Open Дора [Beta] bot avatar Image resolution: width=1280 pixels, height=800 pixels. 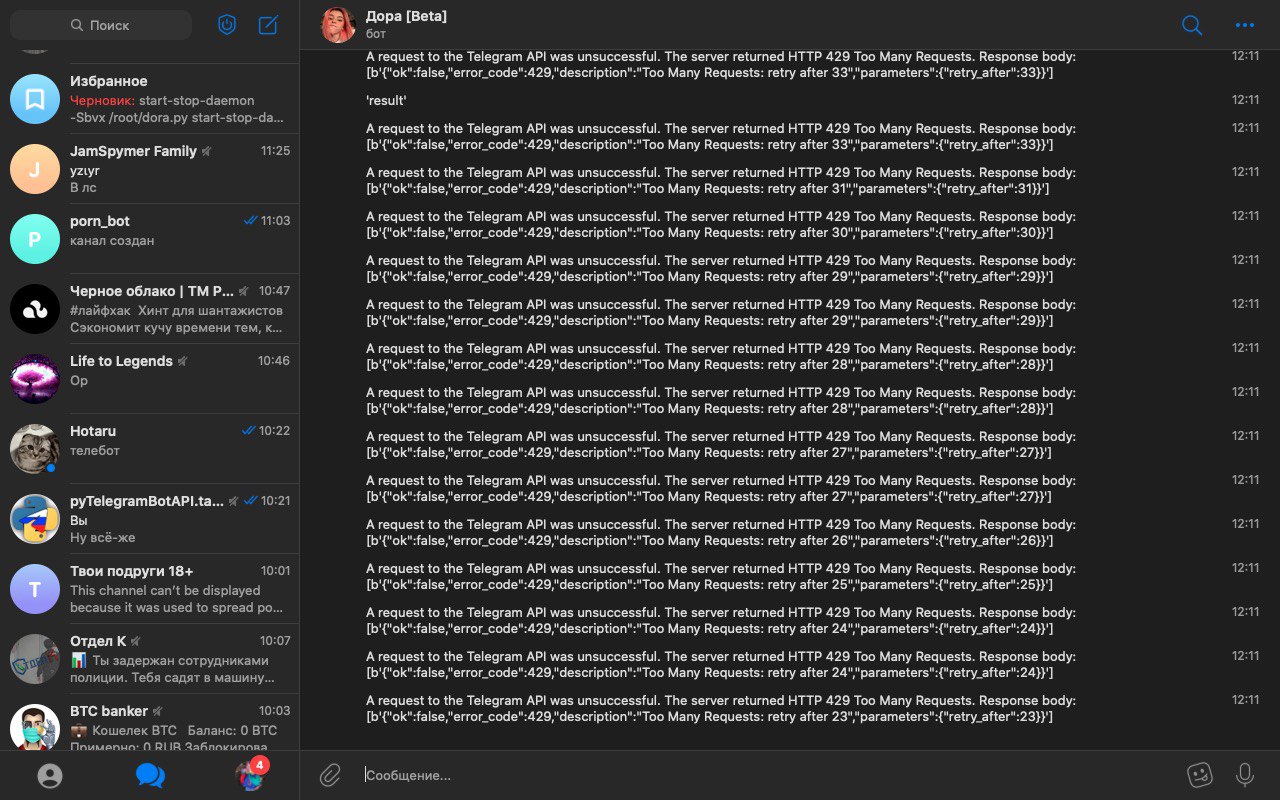click(x=338, y=25)
